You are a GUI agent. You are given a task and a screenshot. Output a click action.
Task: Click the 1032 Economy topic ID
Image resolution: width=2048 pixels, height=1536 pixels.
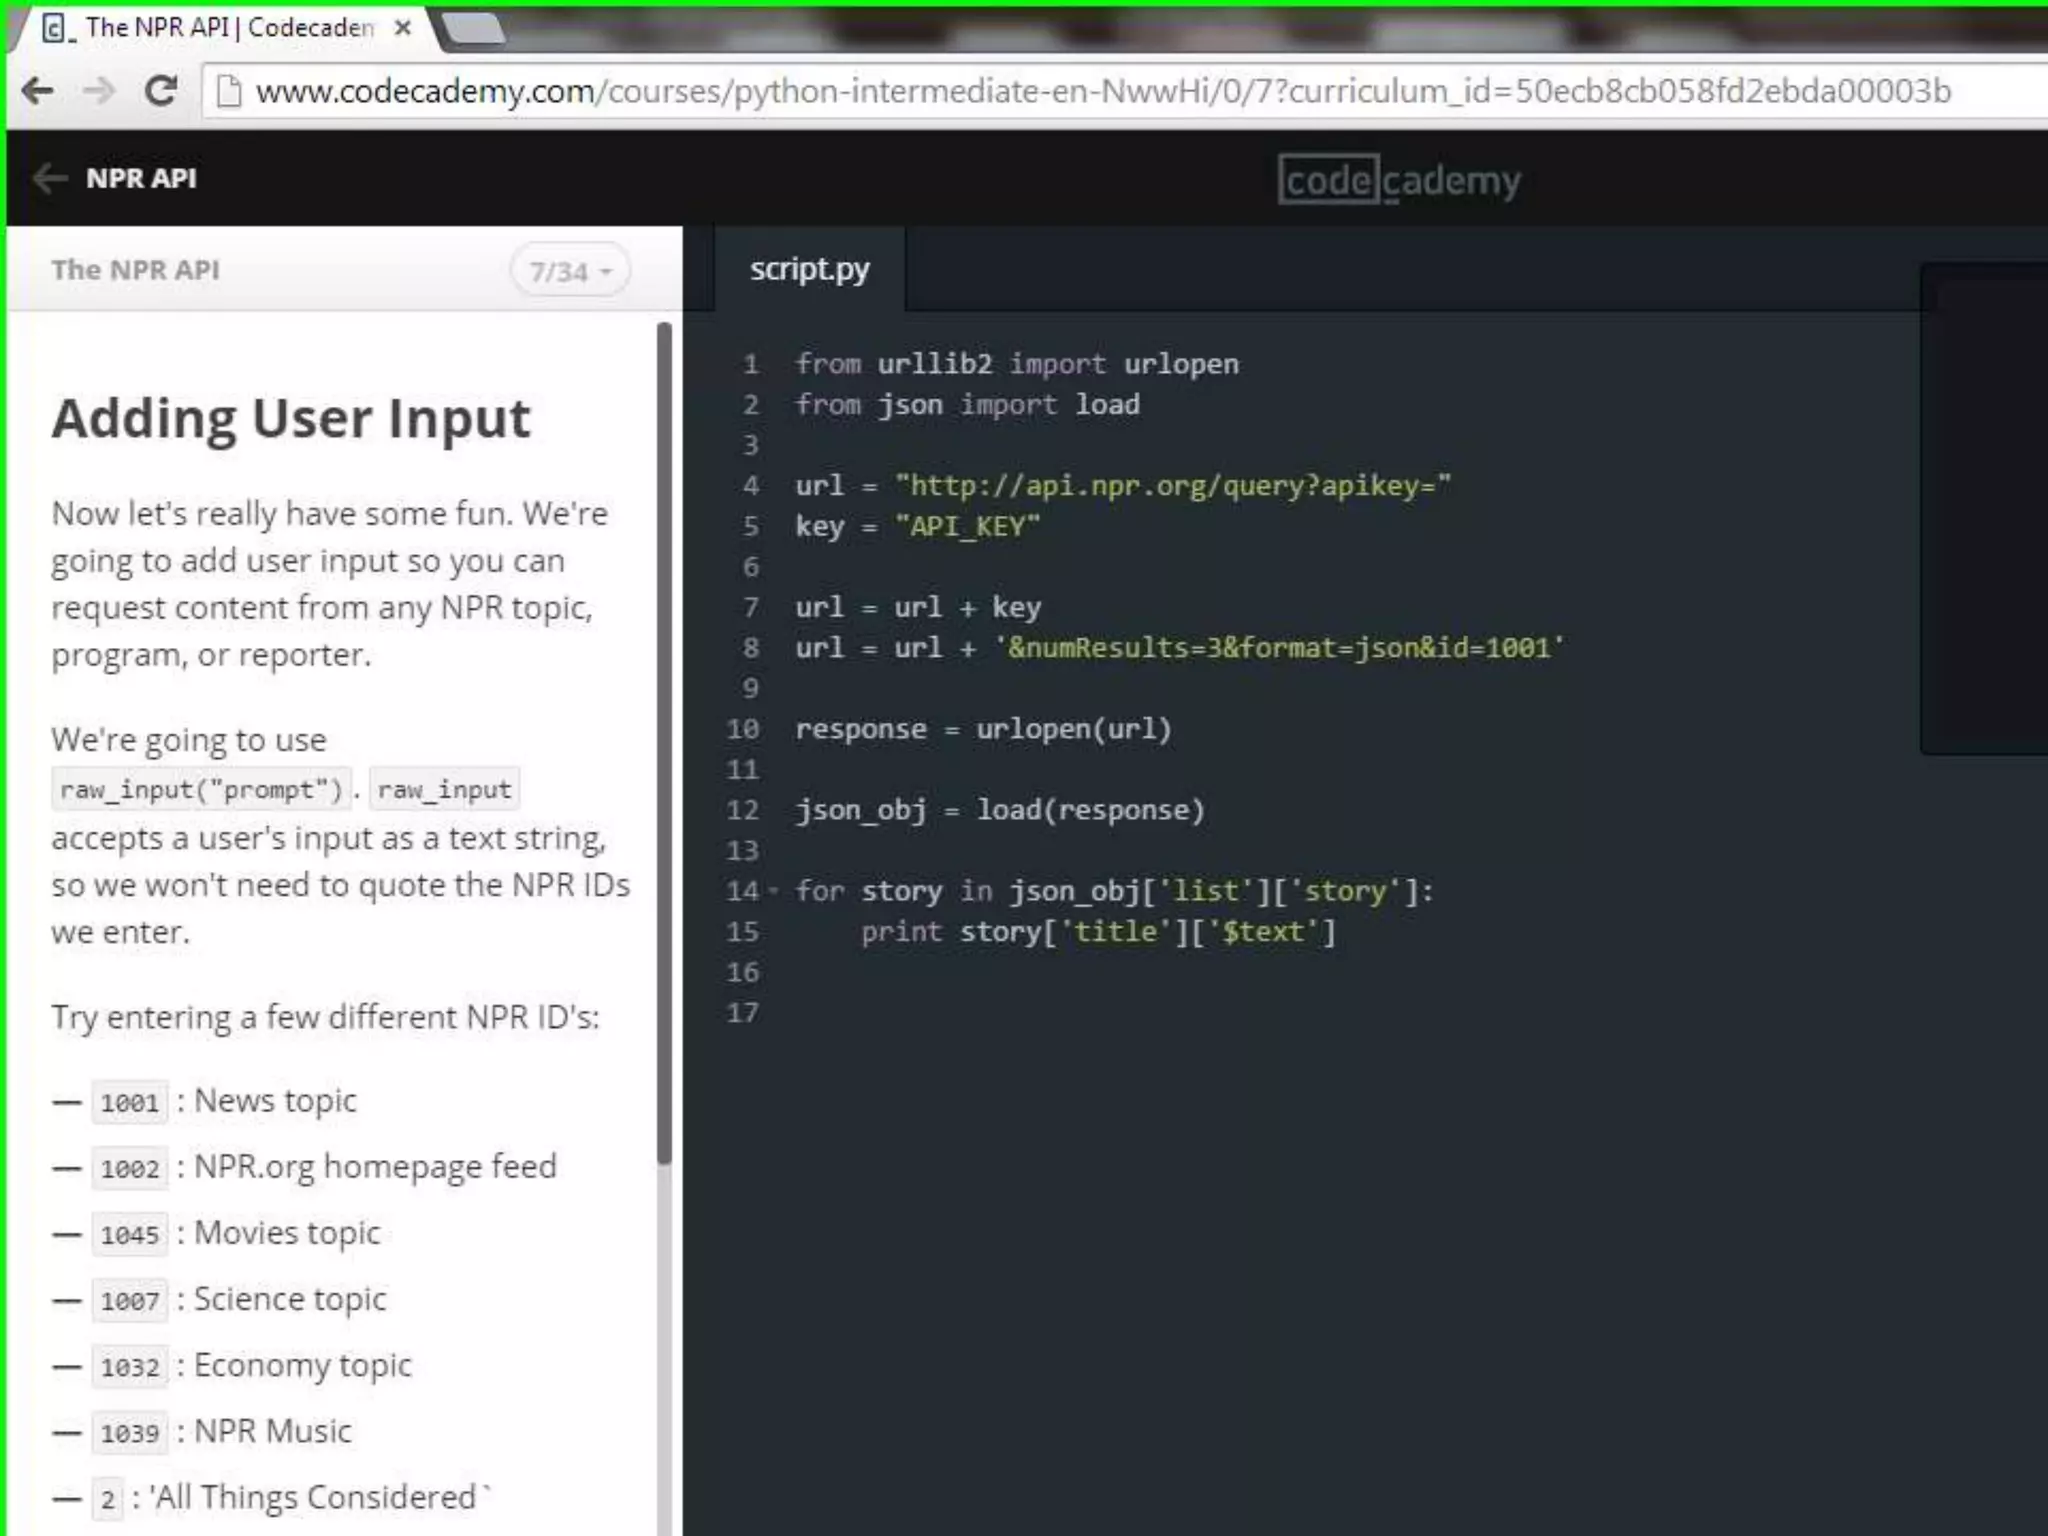tap(130, 1366)
